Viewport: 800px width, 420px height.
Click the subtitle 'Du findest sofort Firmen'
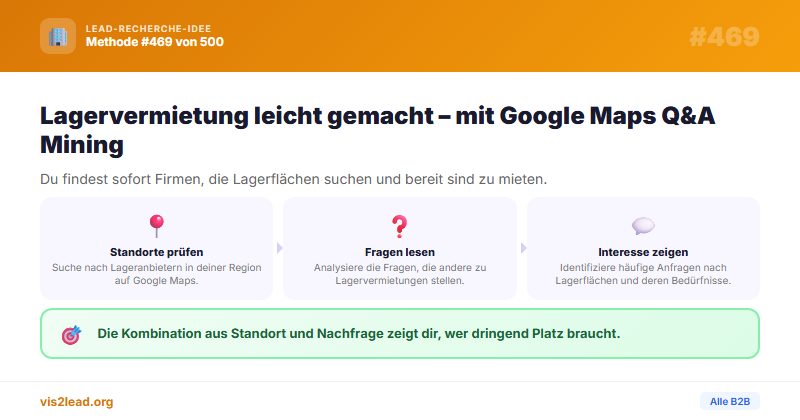click(293, 179)
